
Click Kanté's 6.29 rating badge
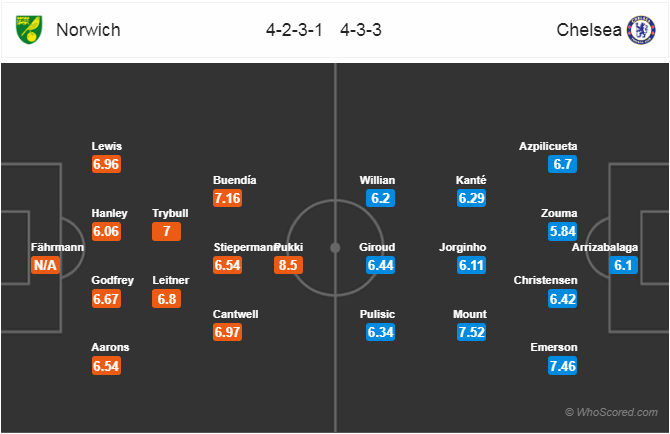tap(471, 198)
